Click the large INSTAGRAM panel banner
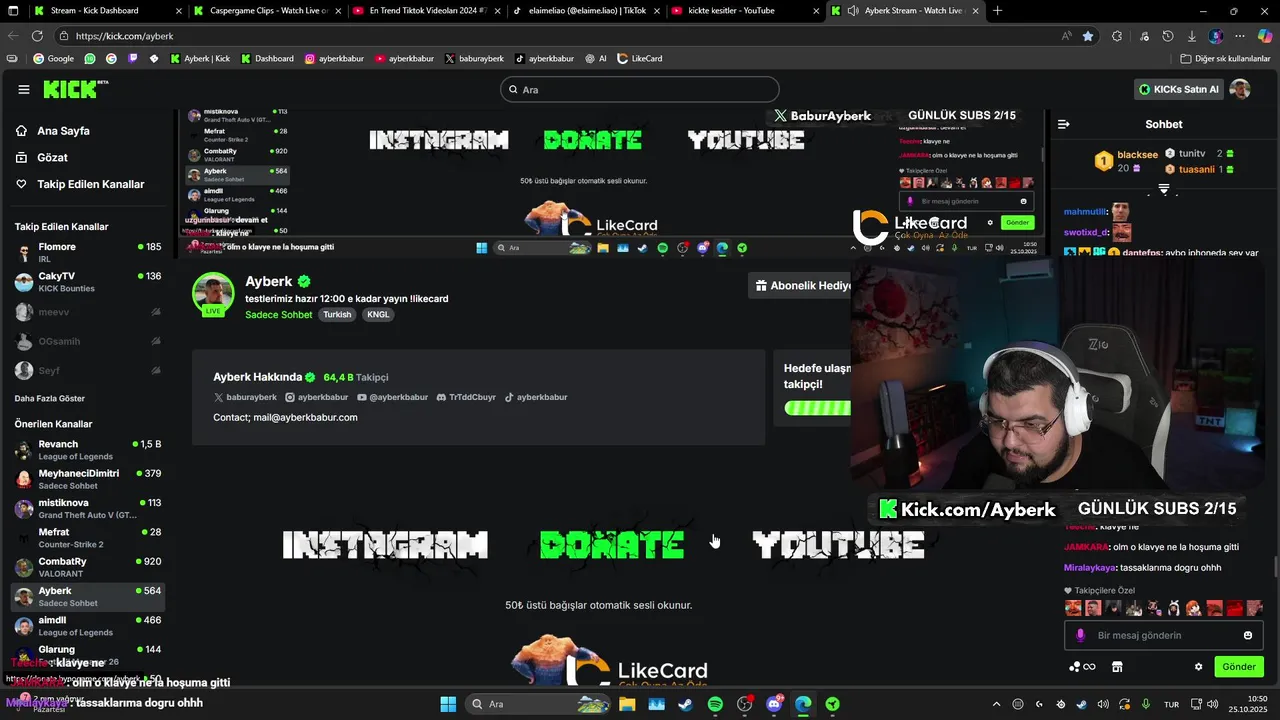 coord(385,545)
